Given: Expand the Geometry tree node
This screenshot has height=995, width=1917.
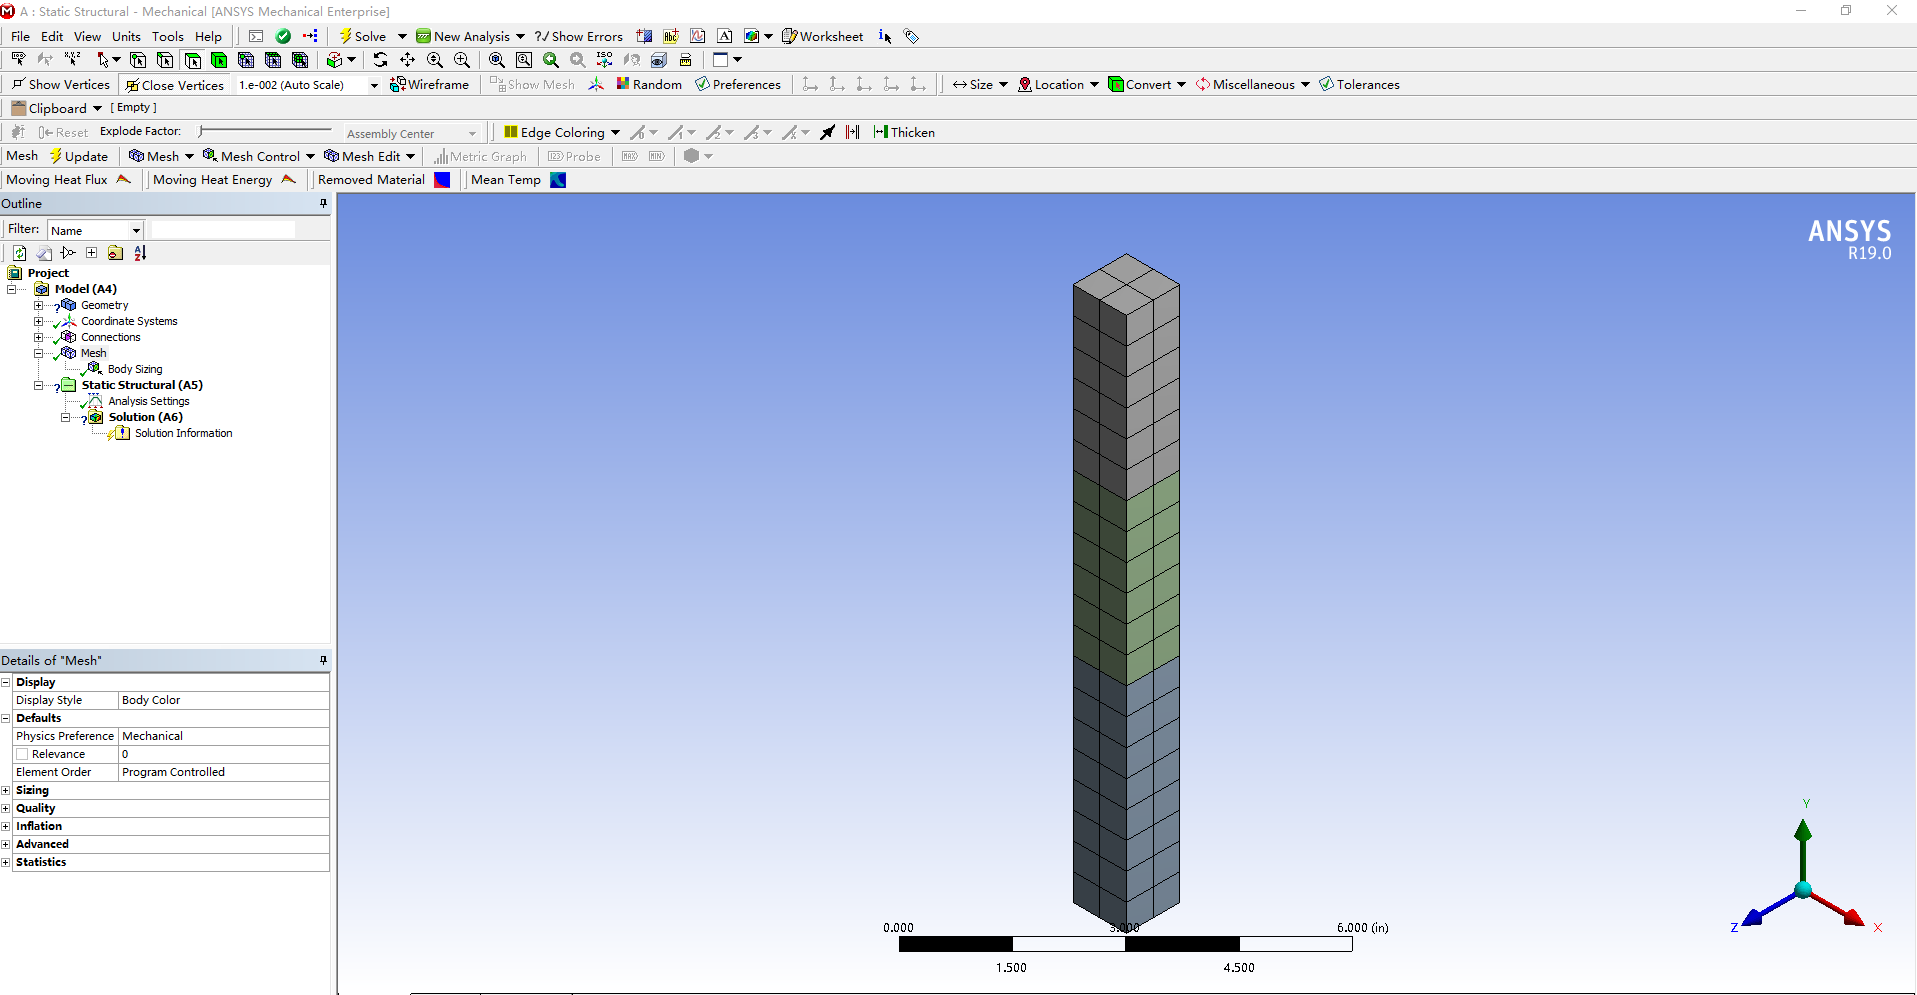Looking at the screenshot, I should (38, 305).
